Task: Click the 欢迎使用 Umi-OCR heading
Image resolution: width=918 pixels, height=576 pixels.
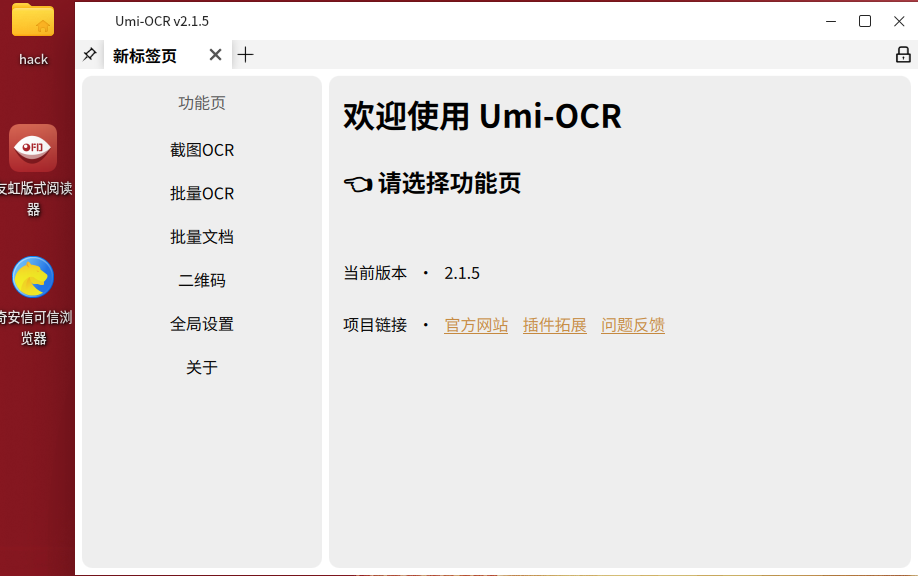Action: pos(482,116)
